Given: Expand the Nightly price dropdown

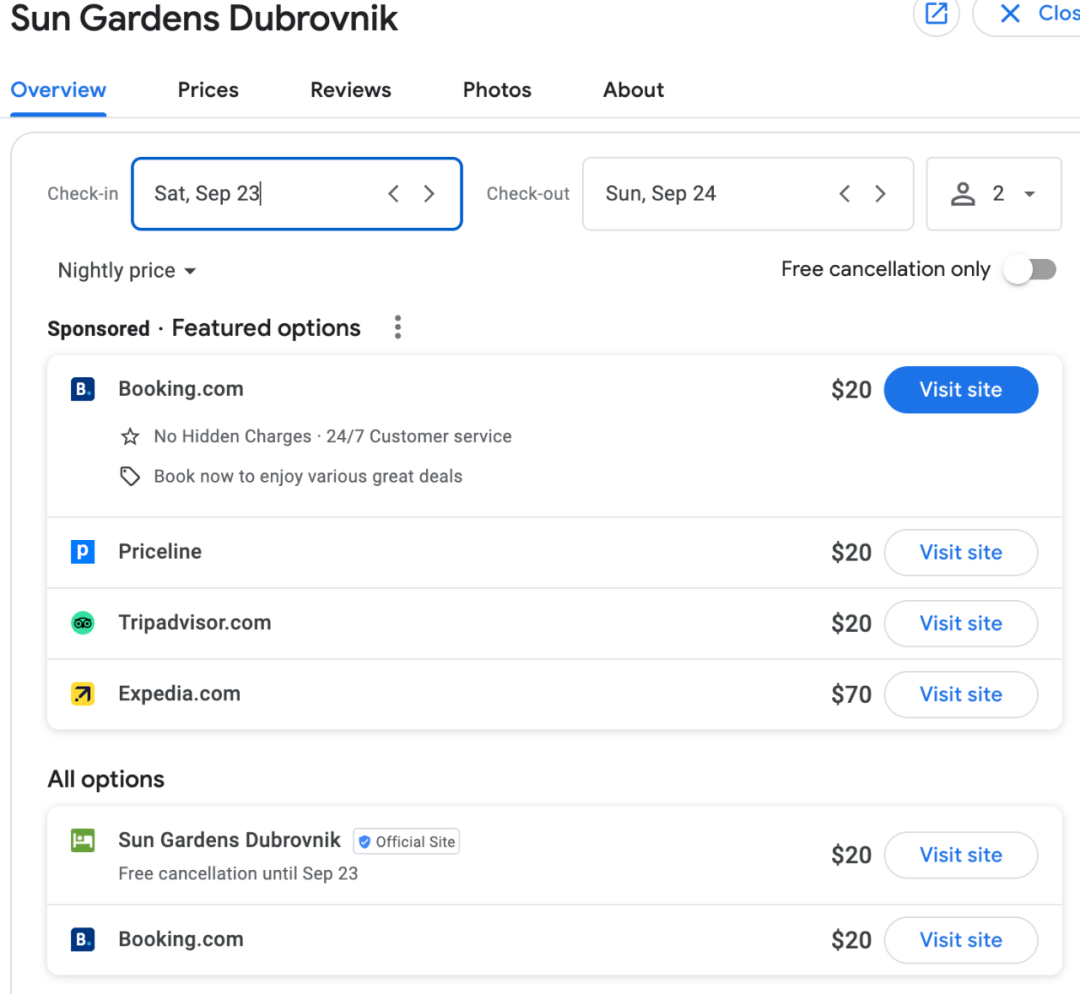Looking at the screenshot, I should coord(127,271).
